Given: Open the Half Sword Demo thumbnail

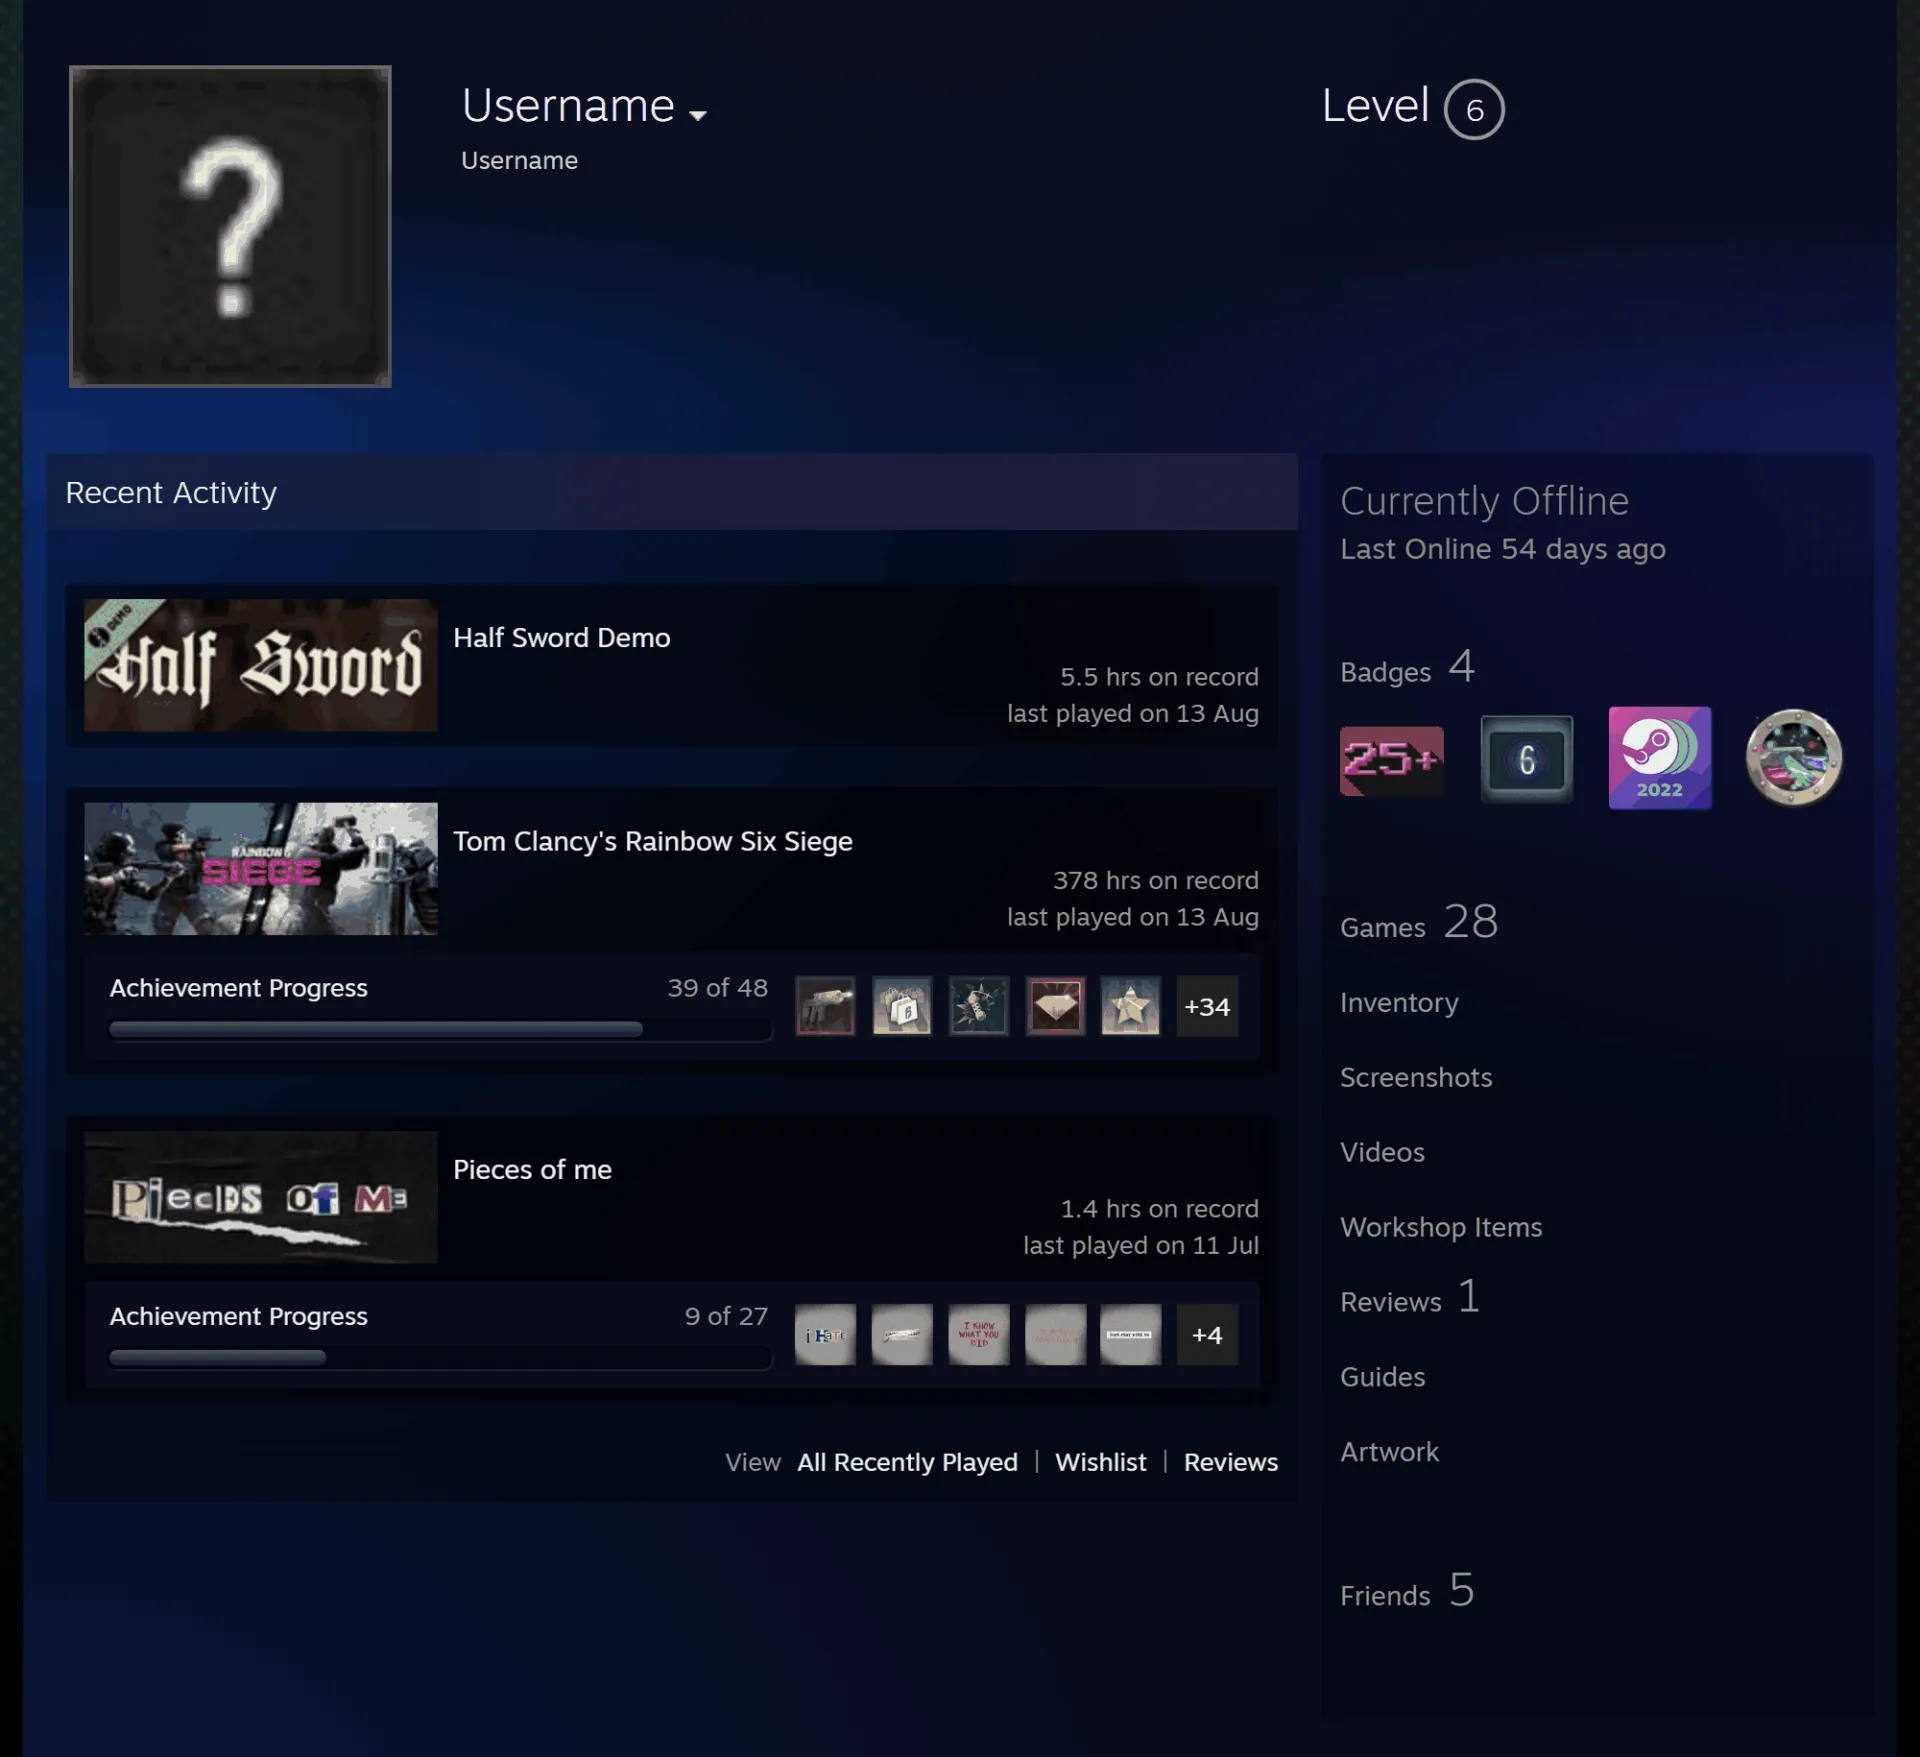Looking at the screenshot, I should coord(261,665).
